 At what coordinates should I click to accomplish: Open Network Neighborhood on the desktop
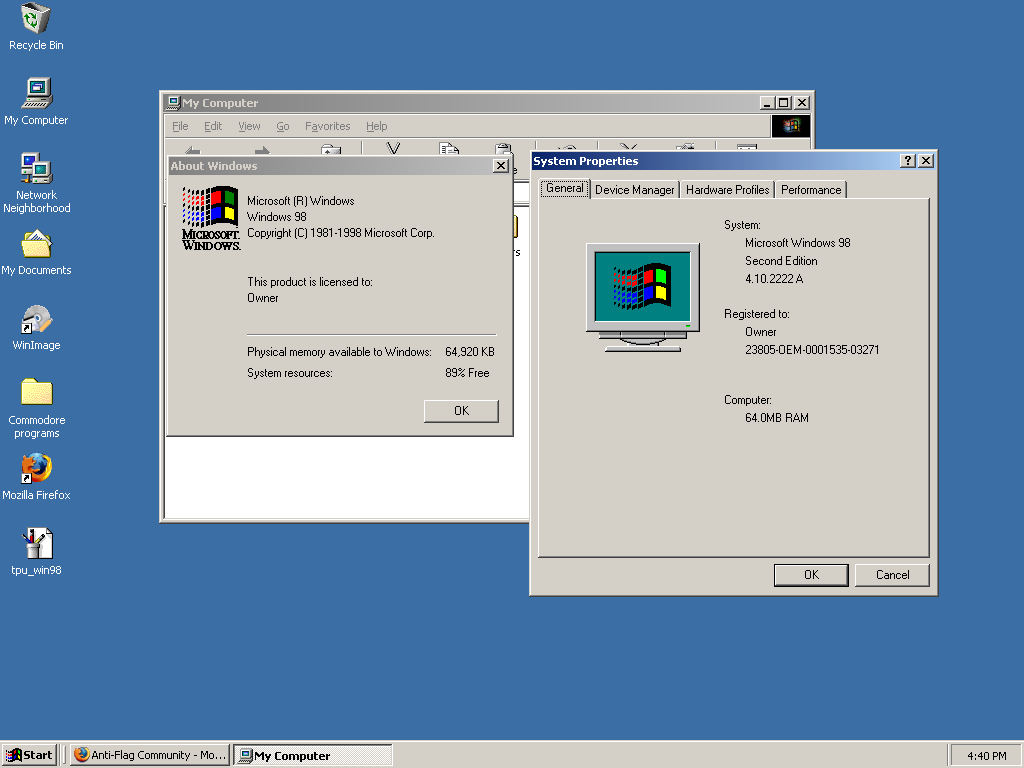tap(36, 169)
